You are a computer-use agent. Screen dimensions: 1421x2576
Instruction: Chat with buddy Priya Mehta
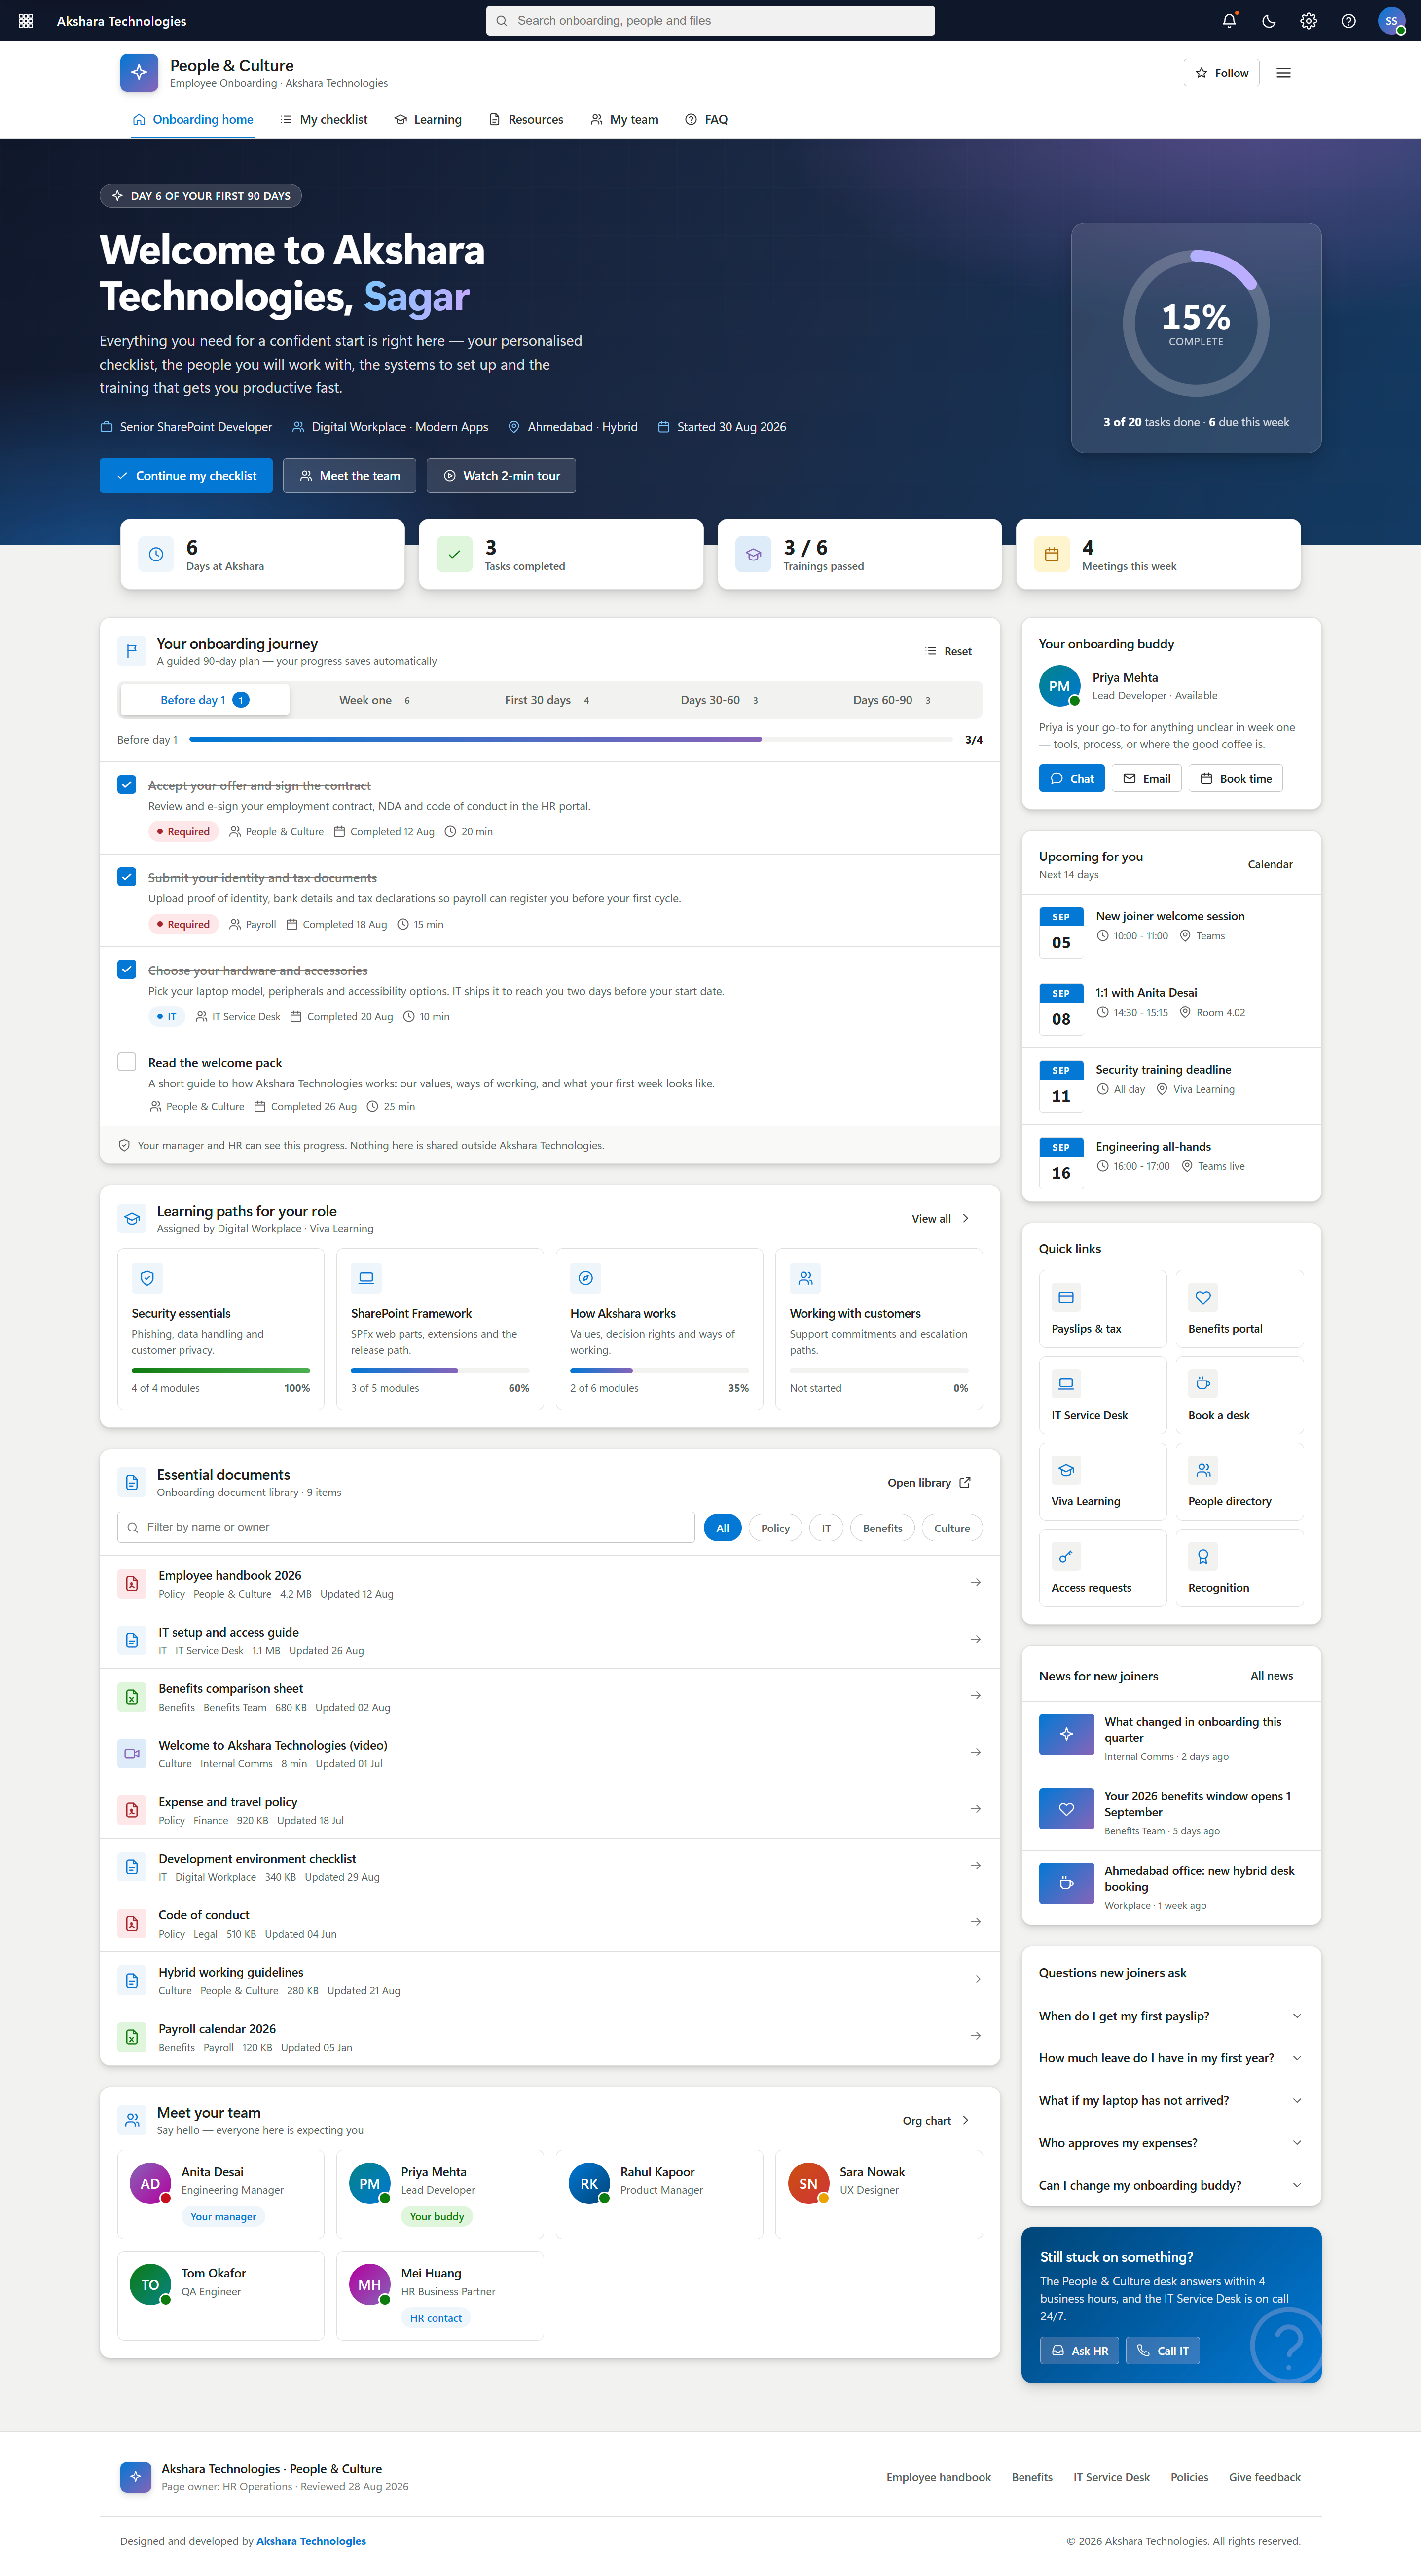[x=1071, y=779]
